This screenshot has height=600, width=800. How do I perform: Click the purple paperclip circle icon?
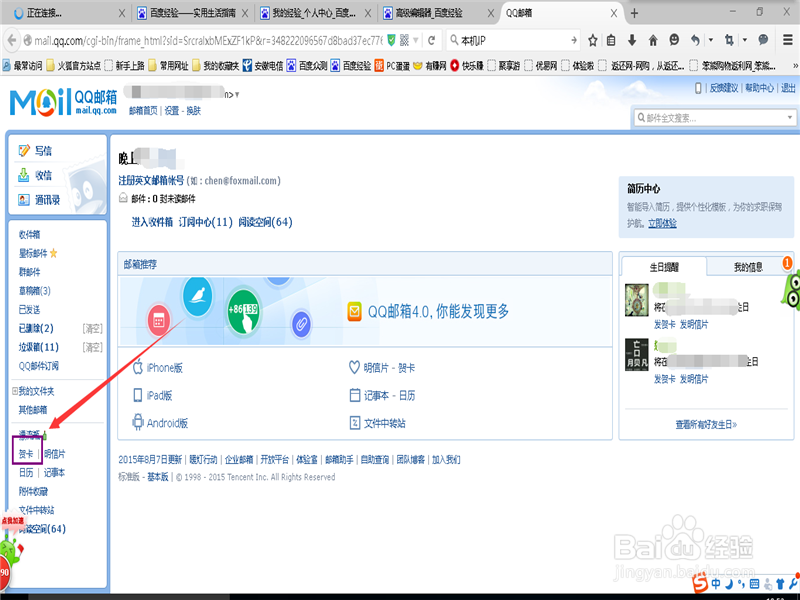301,323
